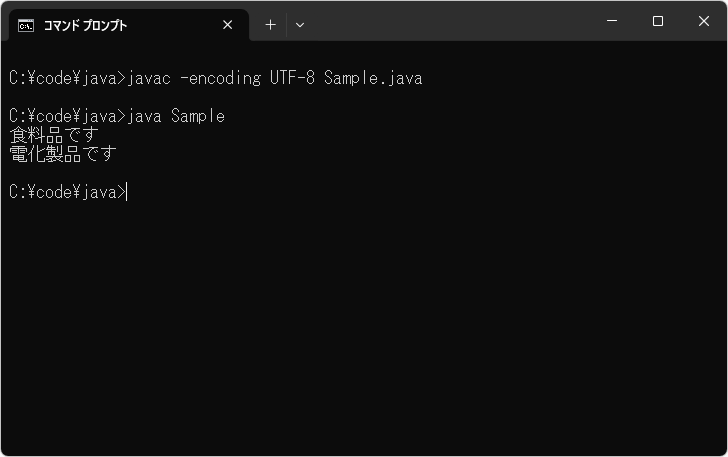Expand the new tab profile dropdown chevron

pos(300,25)
